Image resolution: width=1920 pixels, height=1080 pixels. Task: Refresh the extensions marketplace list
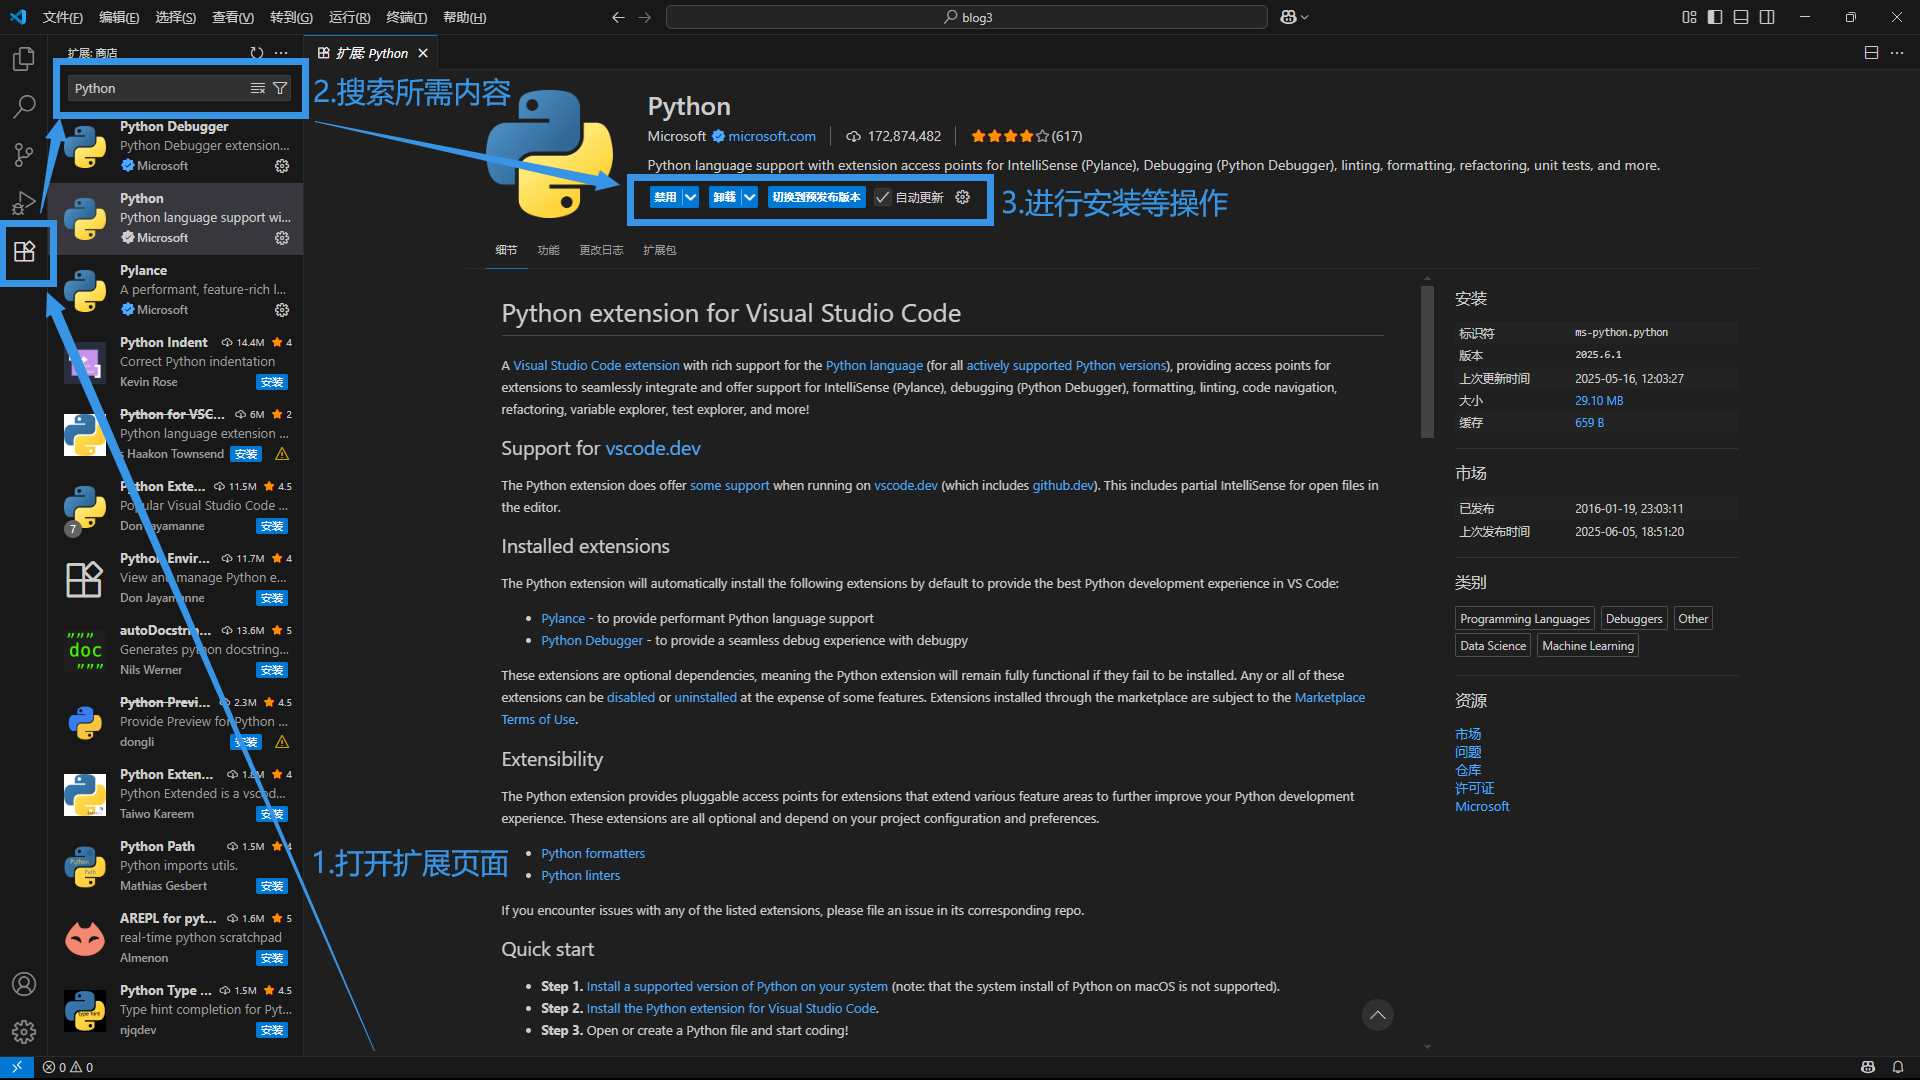(x=257, y=53)
